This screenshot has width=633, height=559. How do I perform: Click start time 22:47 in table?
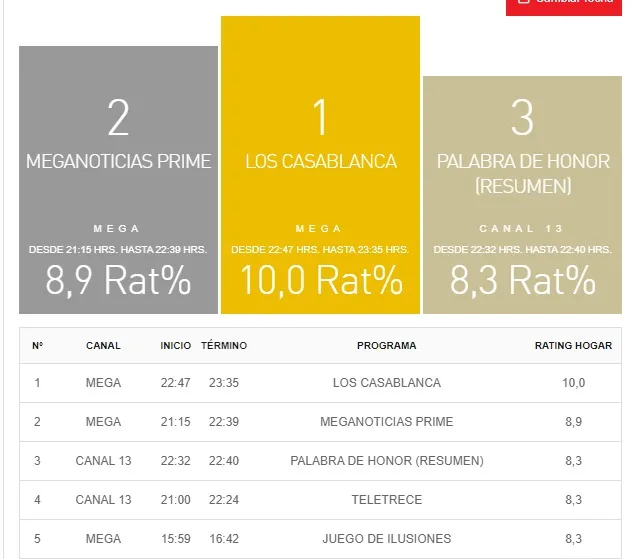click(x=176, y=383)
